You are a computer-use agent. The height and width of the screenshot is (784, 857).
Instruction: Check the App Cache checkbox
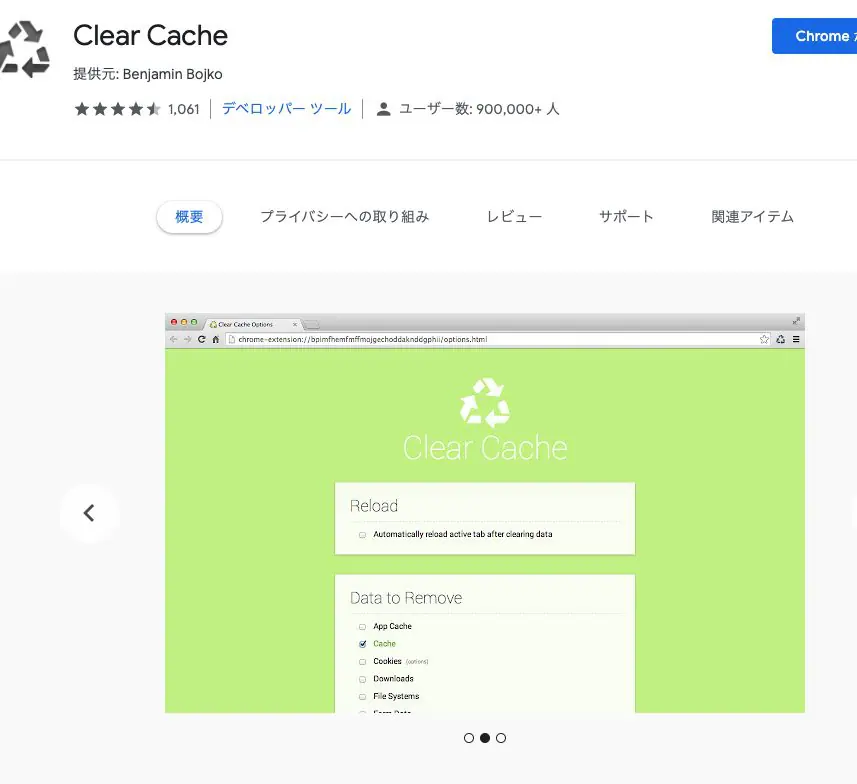coord(362,627)
